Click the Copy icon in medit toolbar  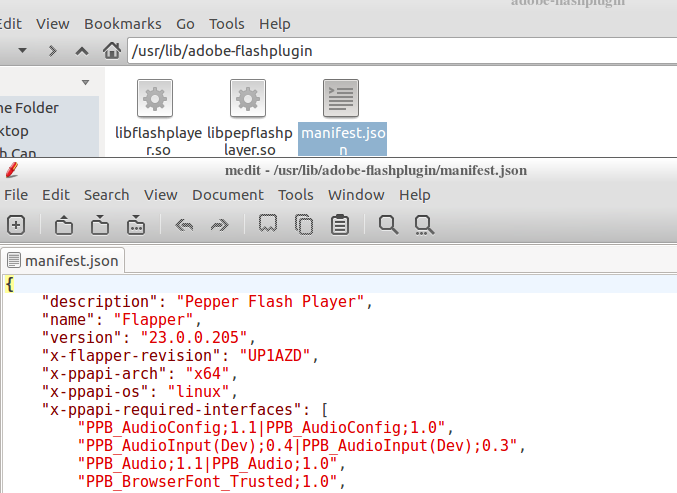304,225
